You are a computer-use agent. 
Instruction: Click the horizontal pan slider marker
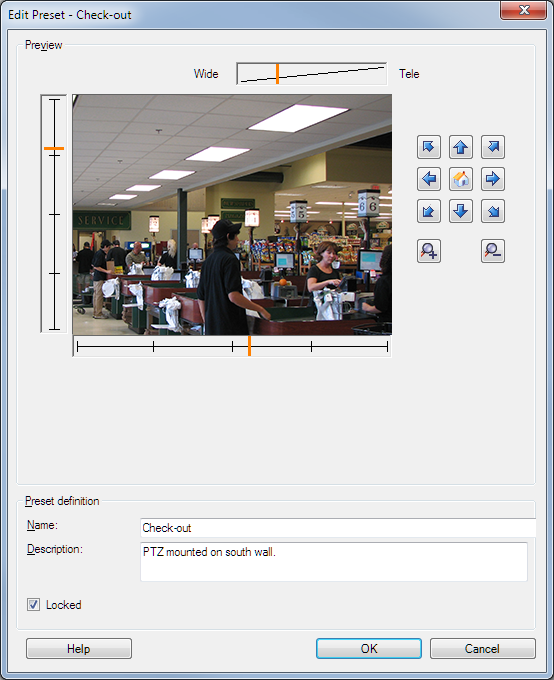pos(249,346)
